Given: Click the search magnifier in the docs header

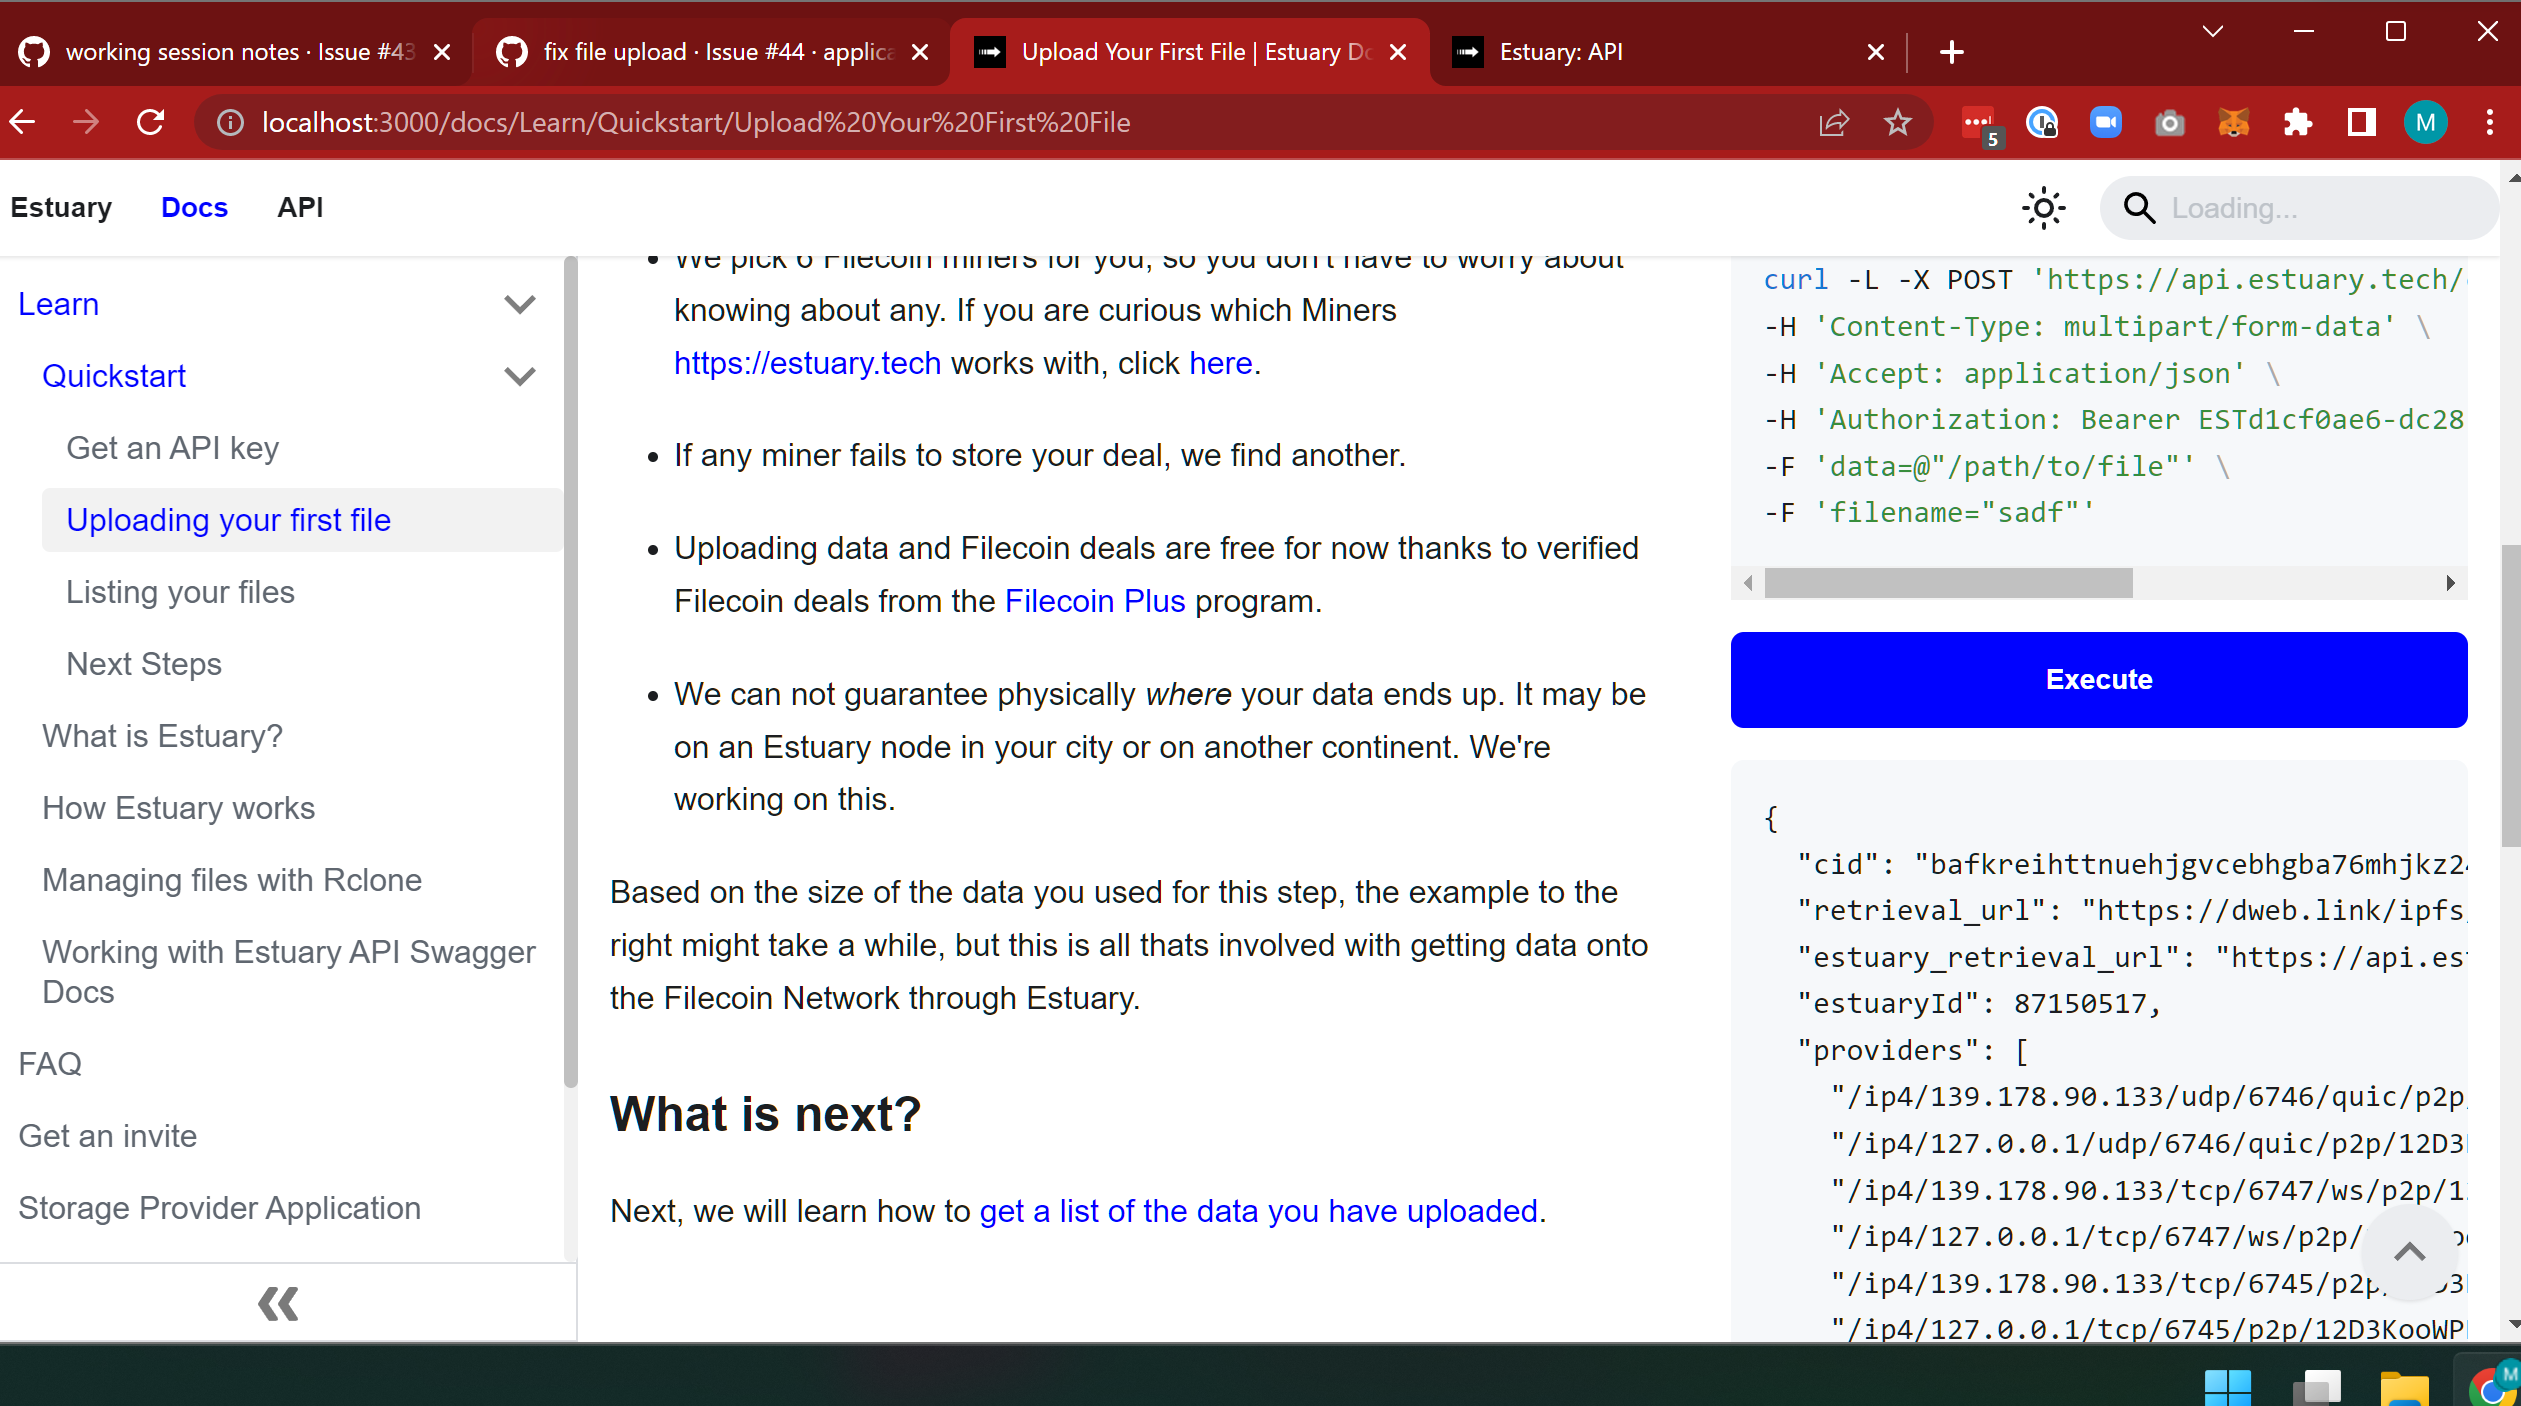Looking at the screenshot, I should 2140,208.
